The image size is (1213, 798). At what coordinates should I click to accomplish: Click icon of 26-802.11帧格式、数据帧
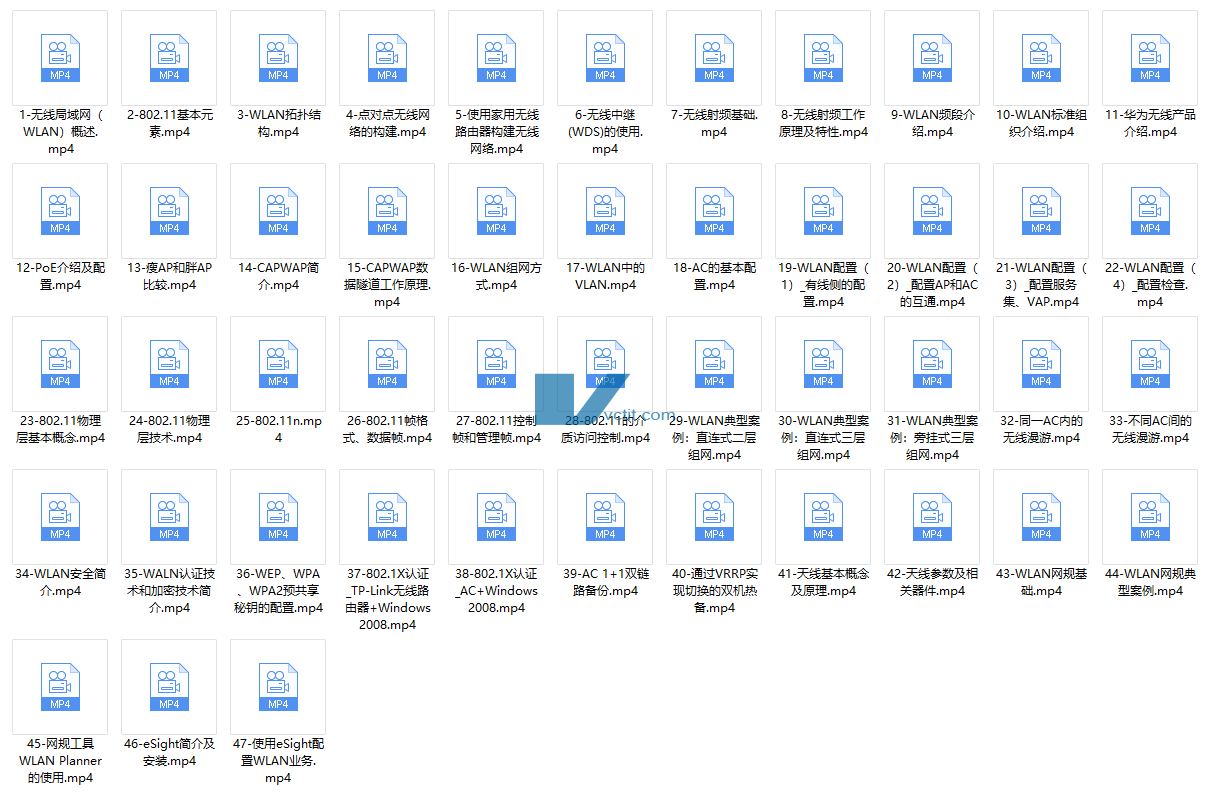click(x=387, y=364)
